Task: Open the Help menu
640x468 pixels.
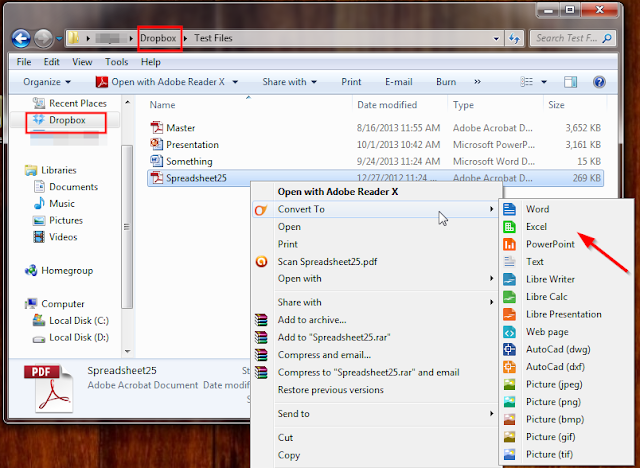Action: [151, 62]
